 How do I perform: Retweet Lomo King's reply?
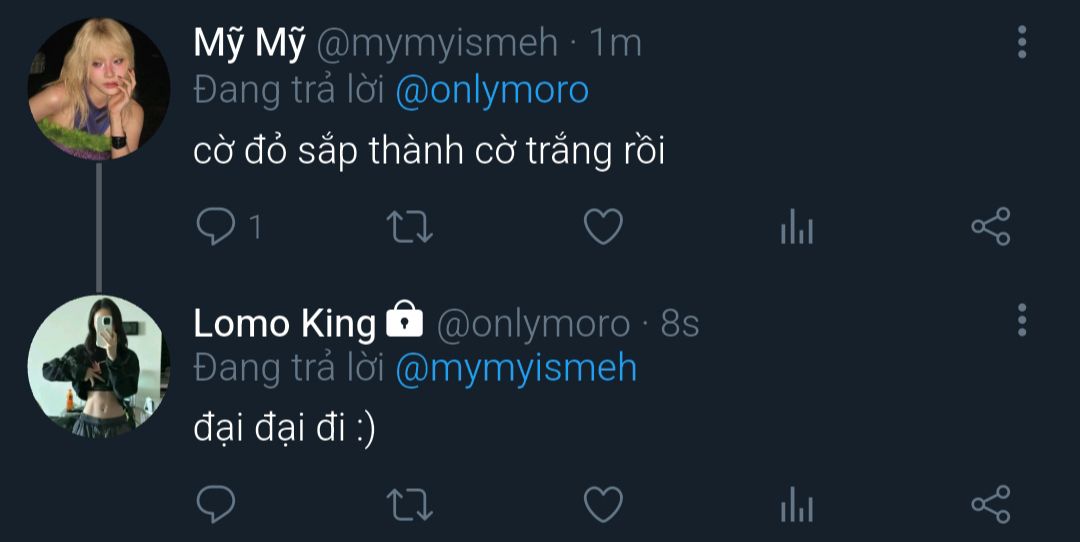pos(409,504)
